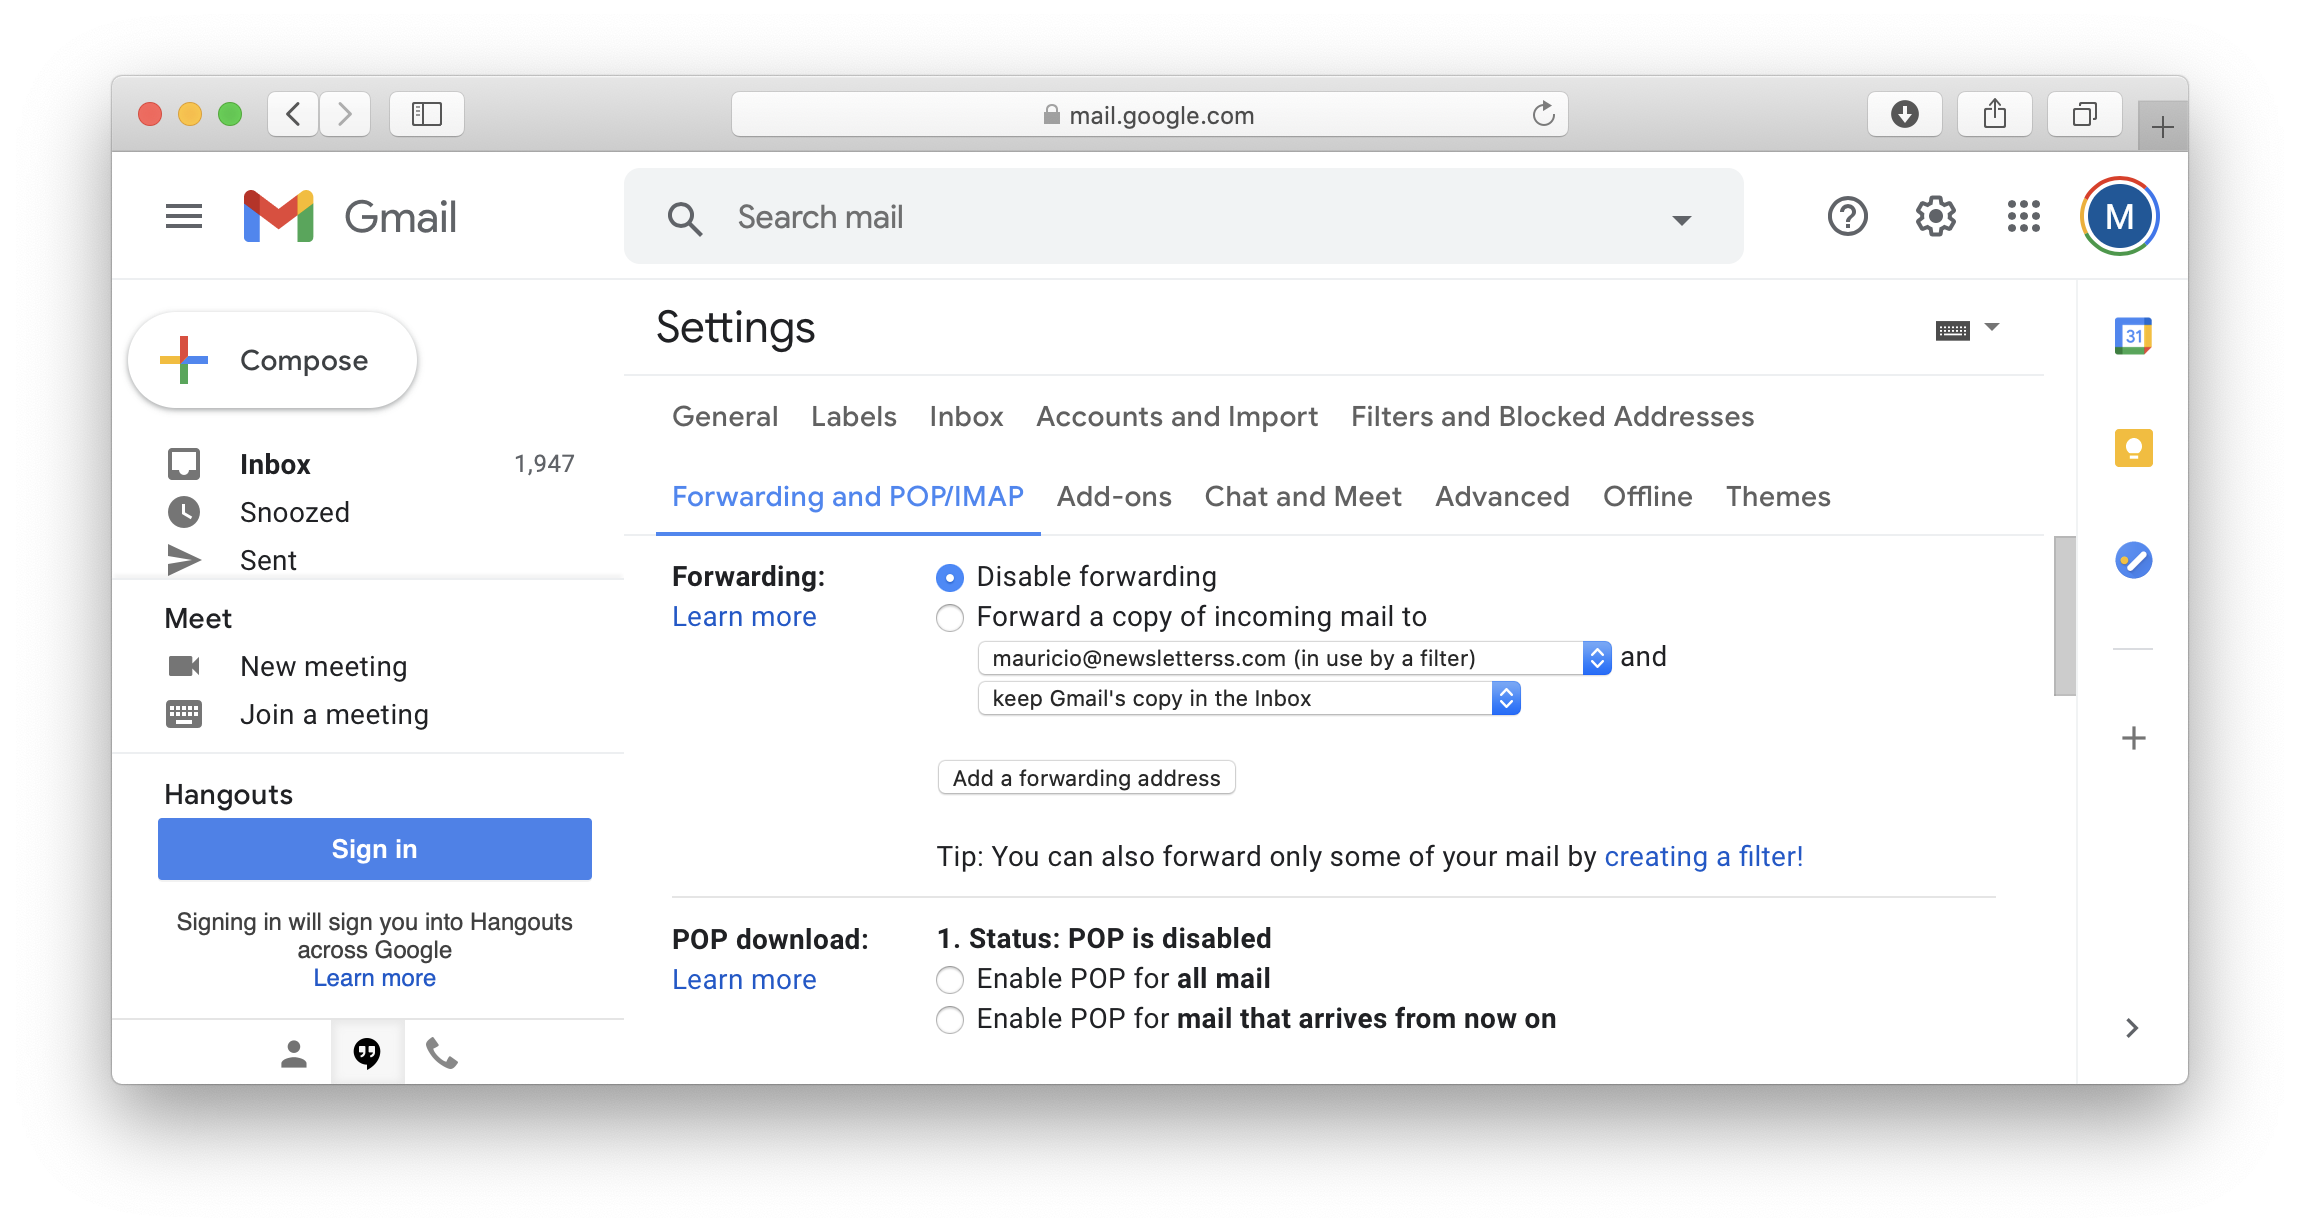Open the forwarding address dropdown
This screenshot has height=1232, width=2300.
coord(1295,658)
